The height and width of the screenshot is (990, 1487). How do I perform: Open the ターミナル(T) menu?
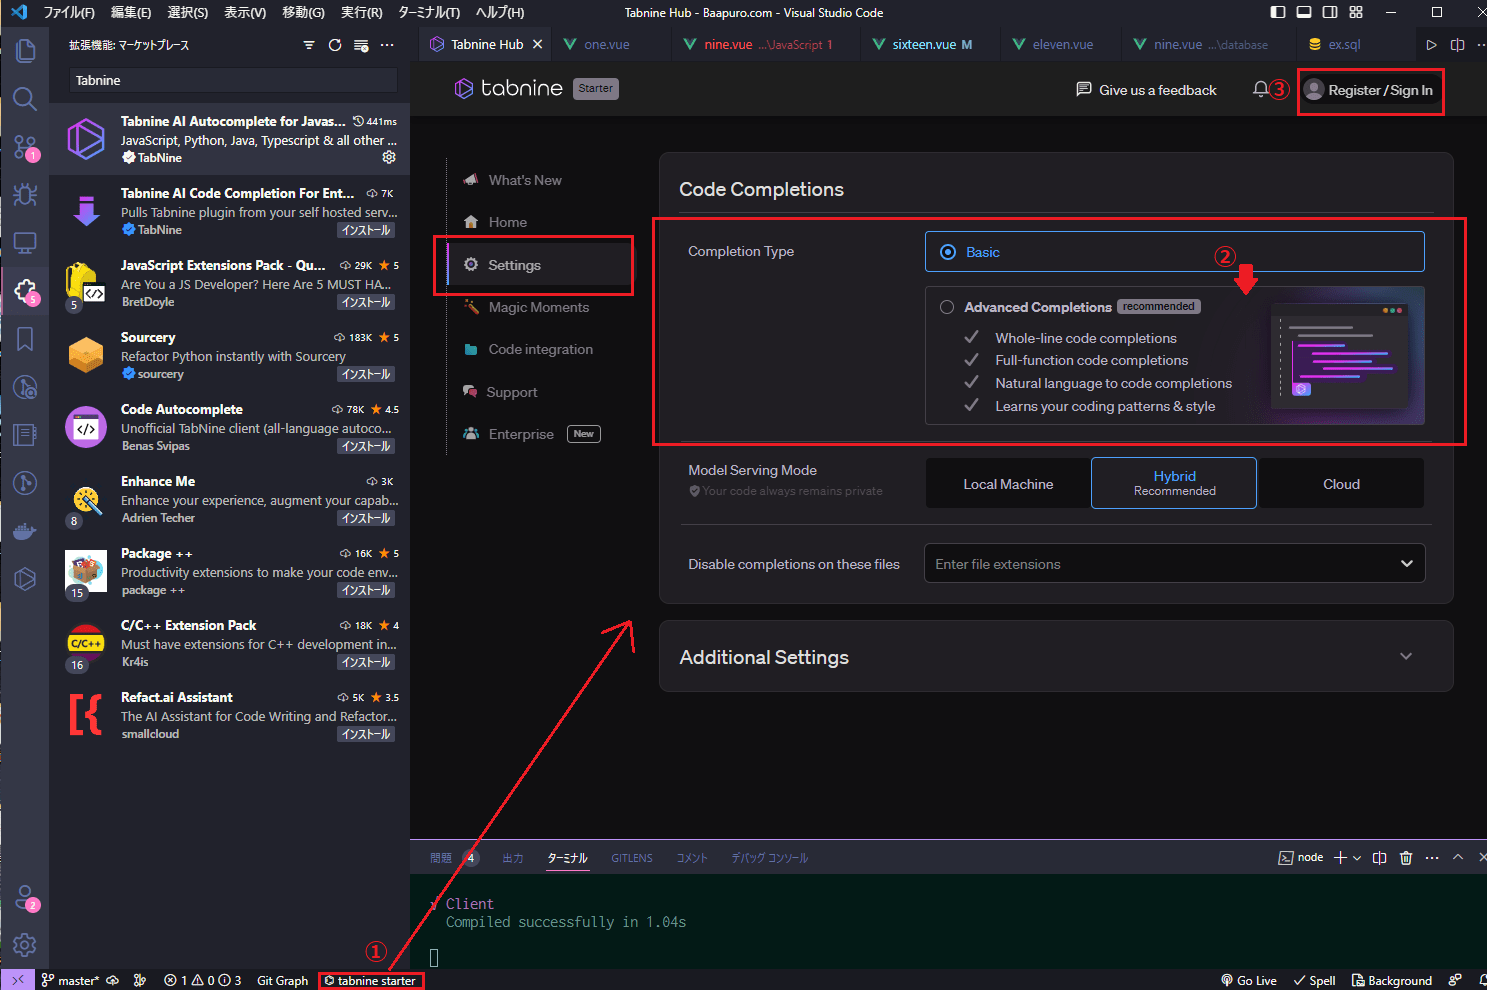[429, 12]
